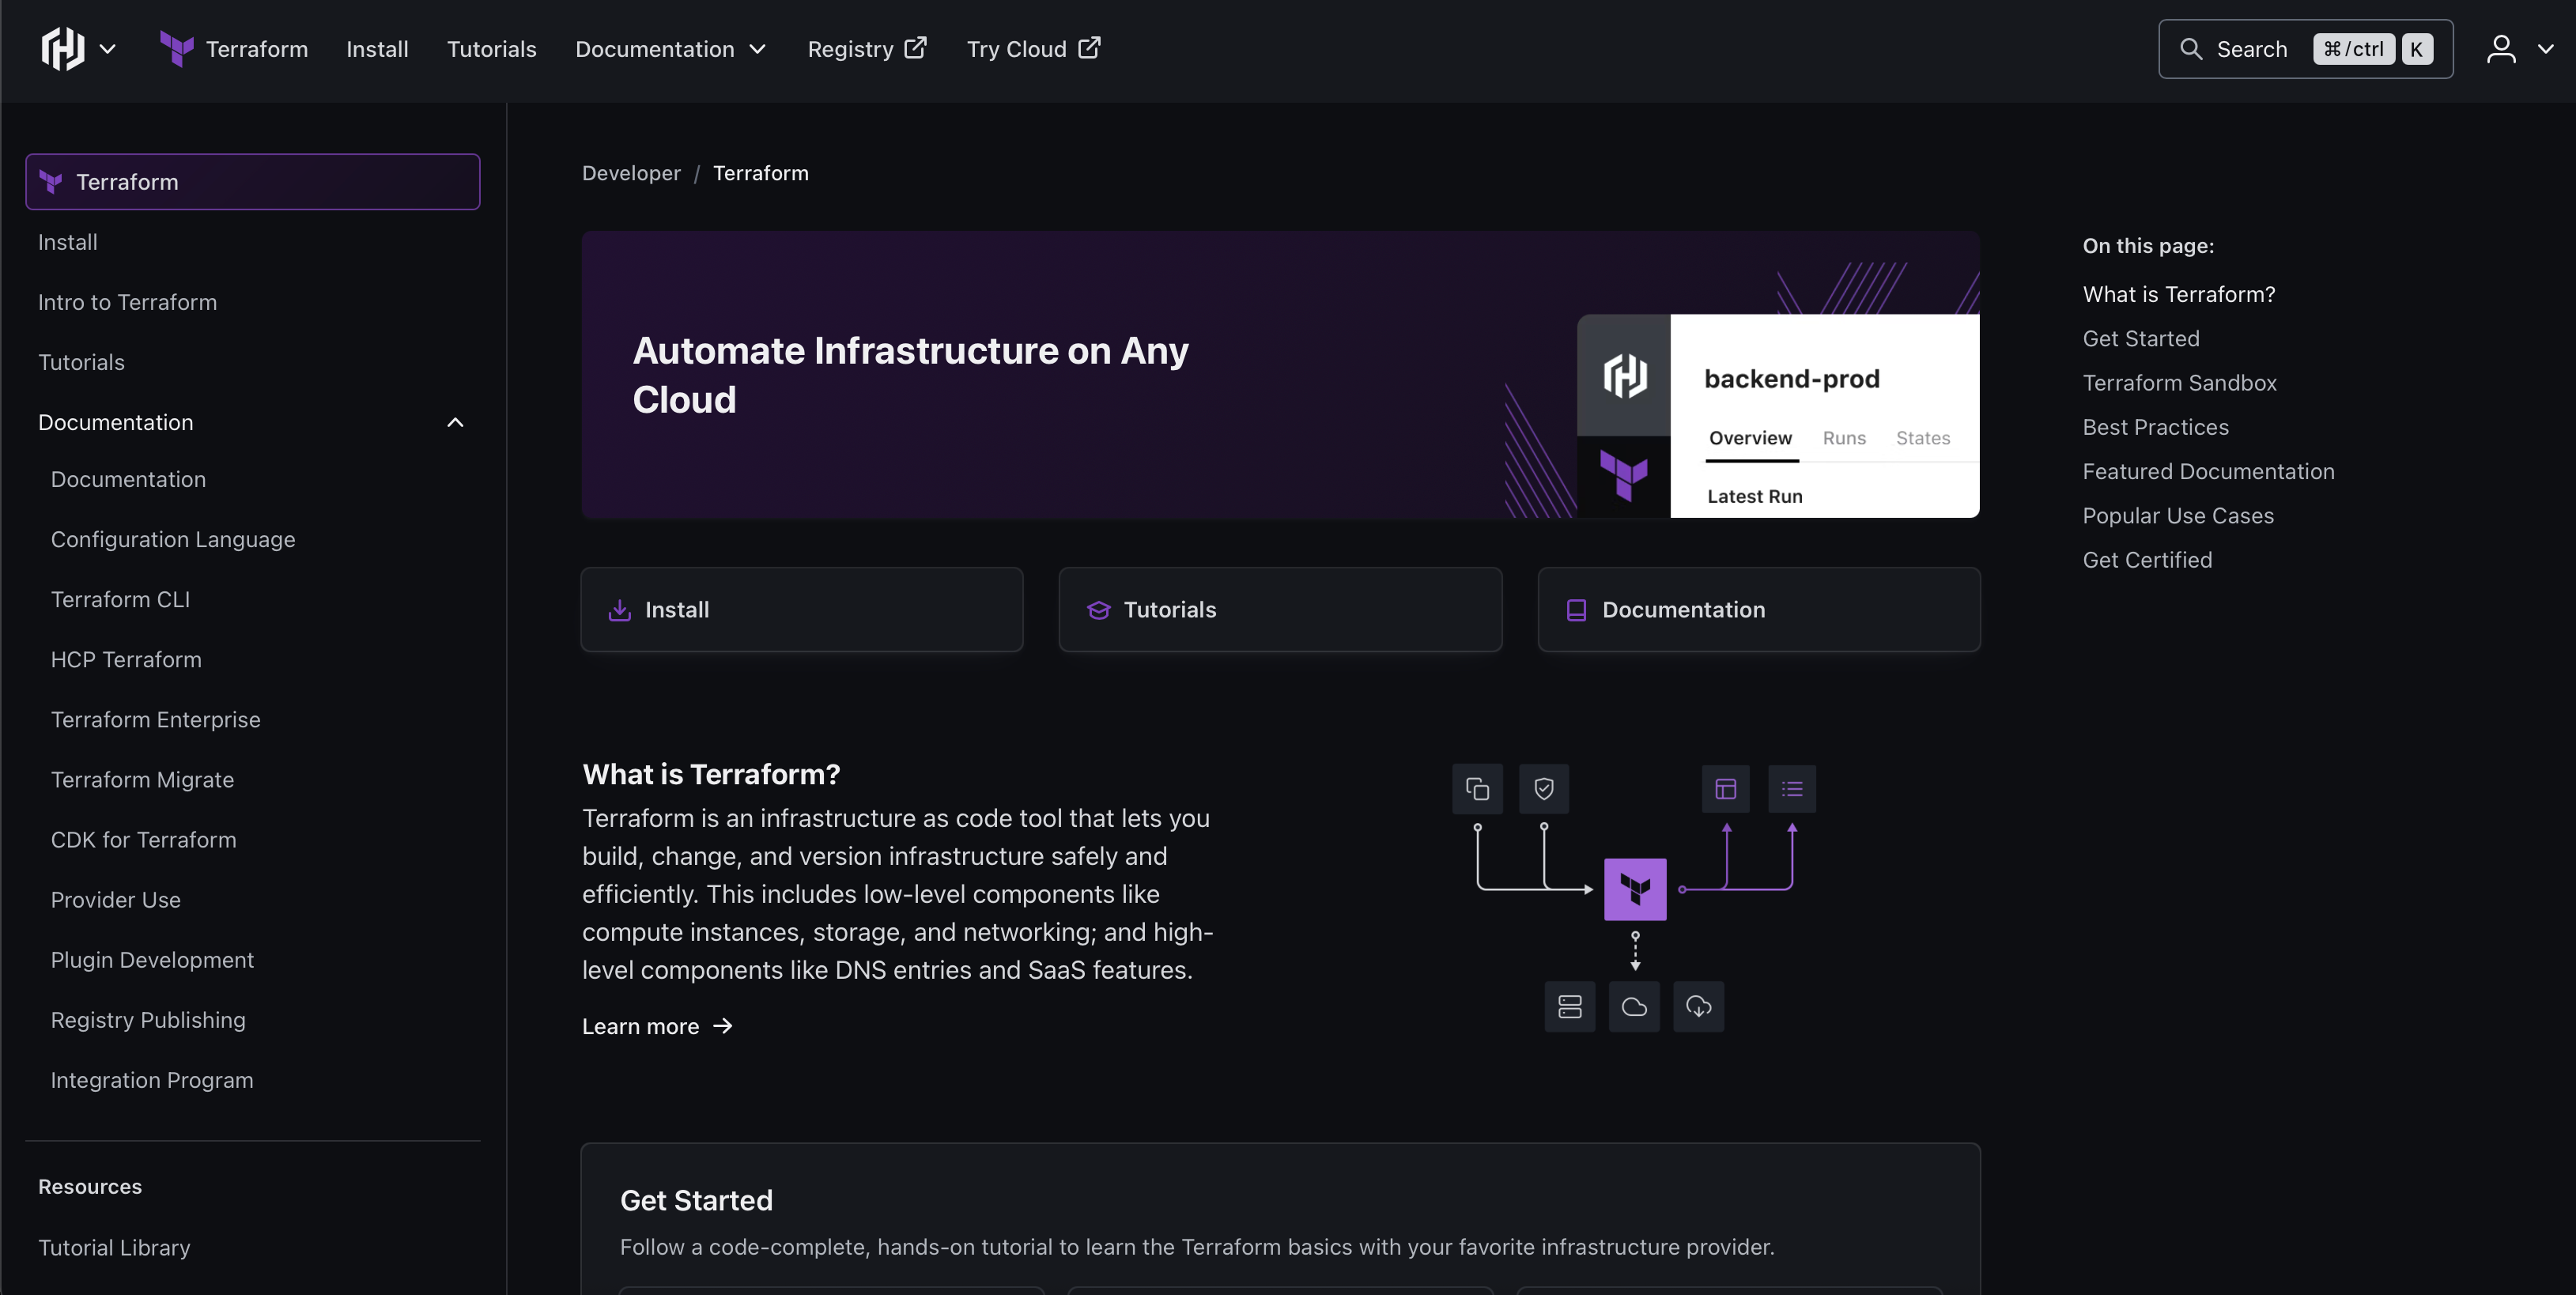Click the HashiCorp logo in top navigation

tap(63, 49)
